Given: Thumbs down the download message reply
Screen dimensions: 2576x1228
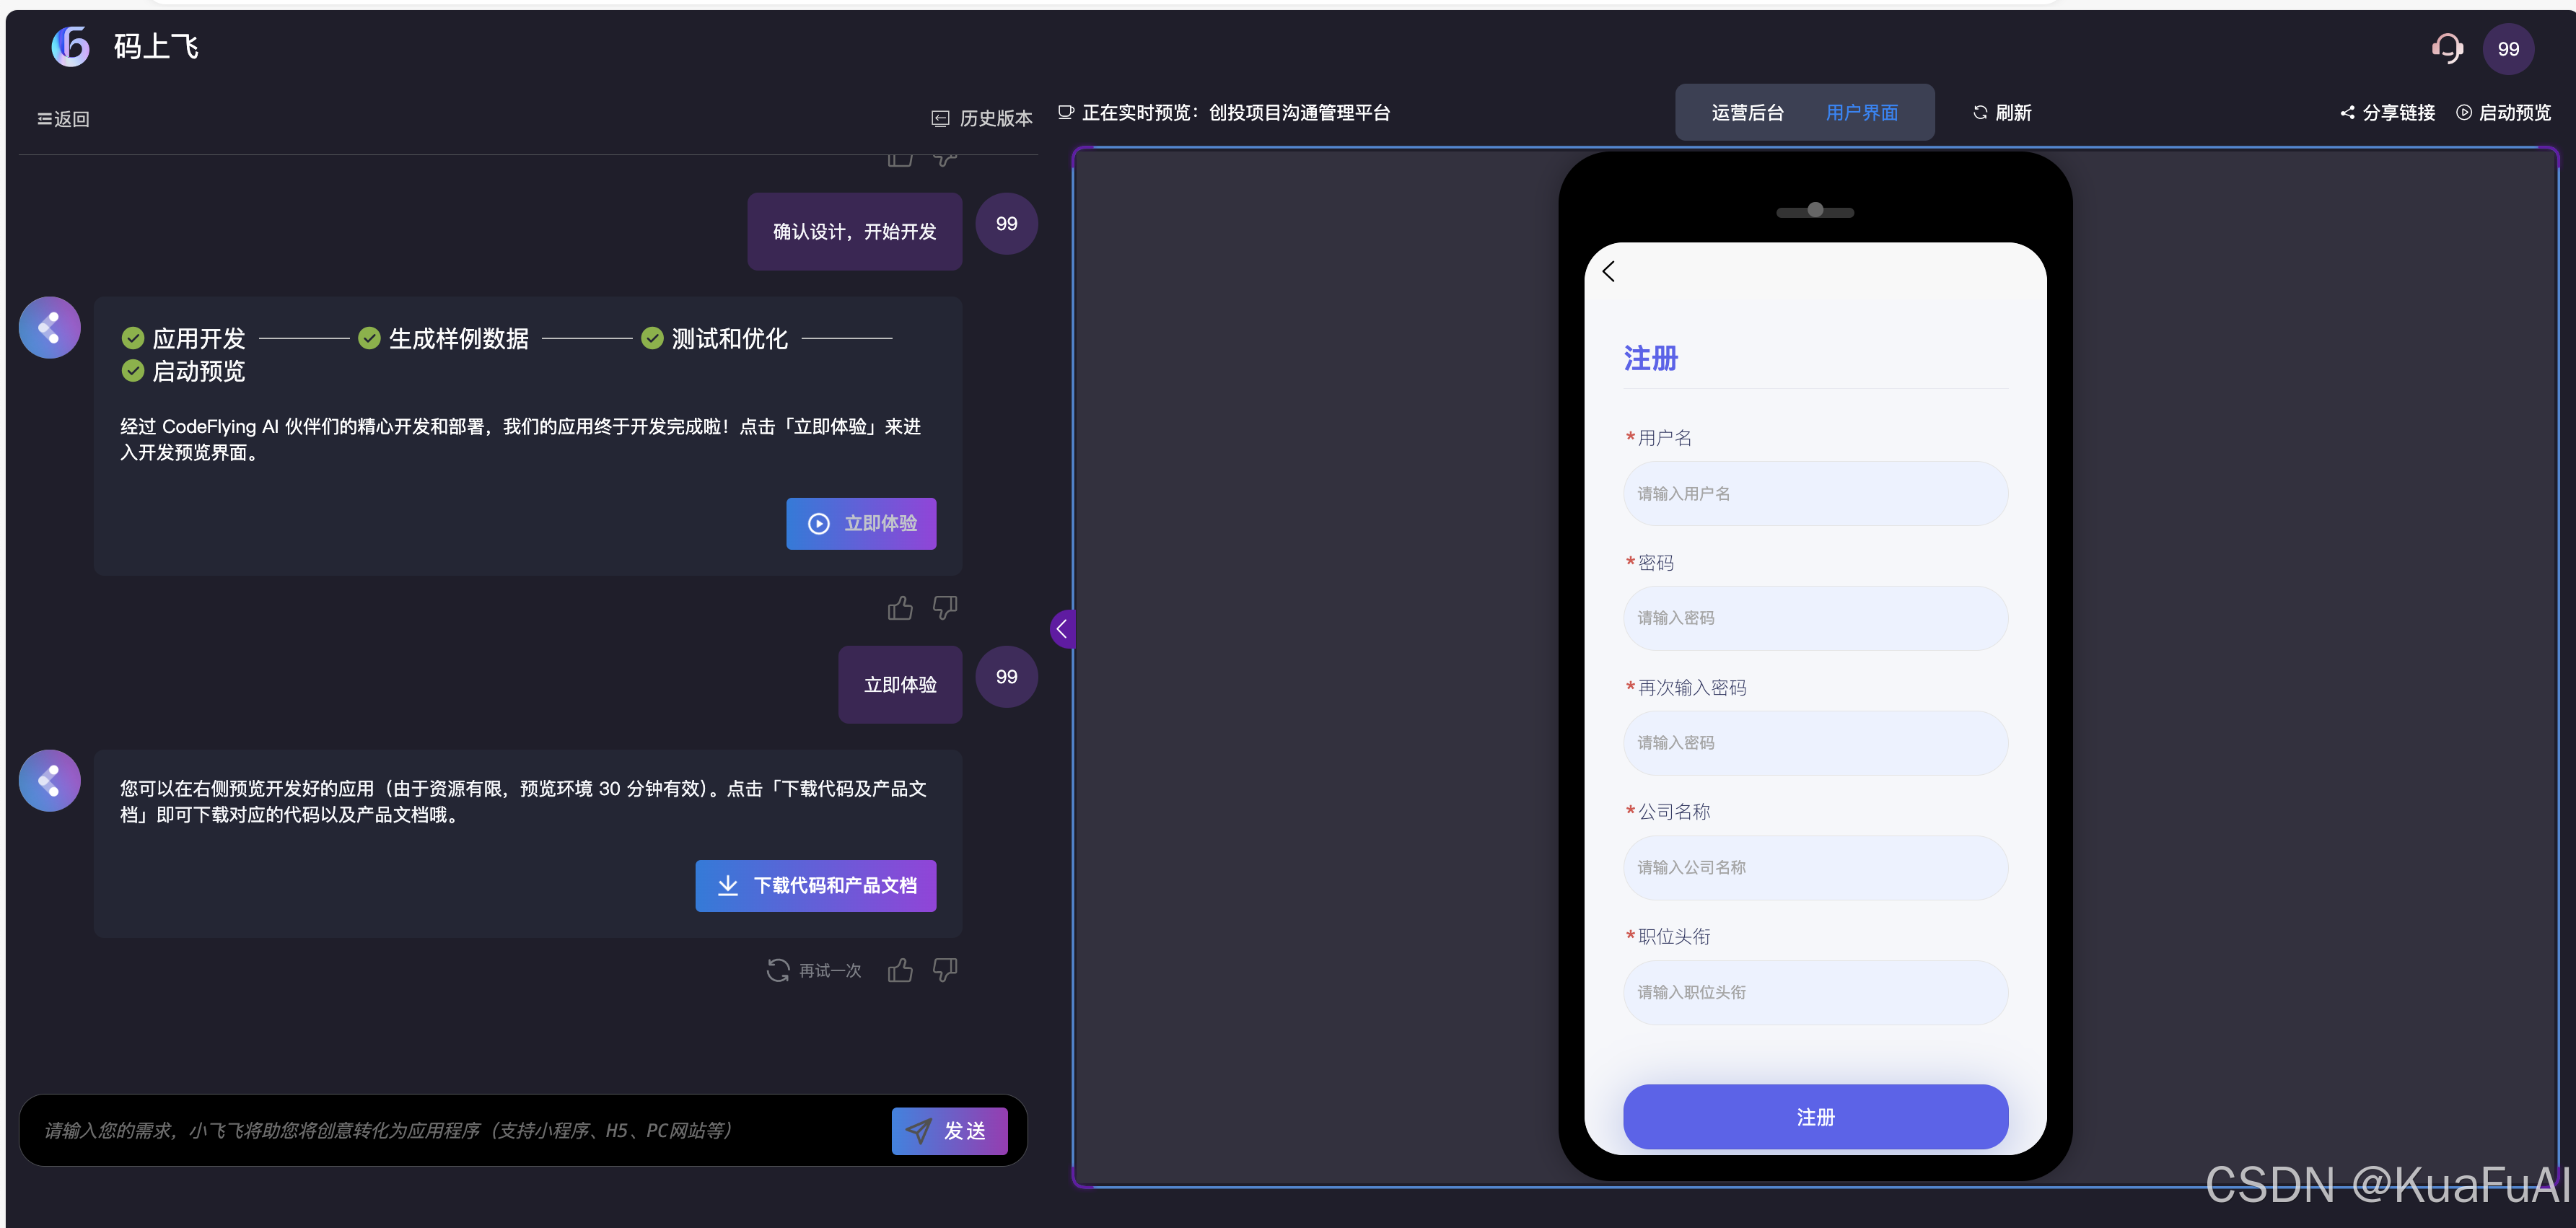Looking at the screenshot, I should [945, 970].
